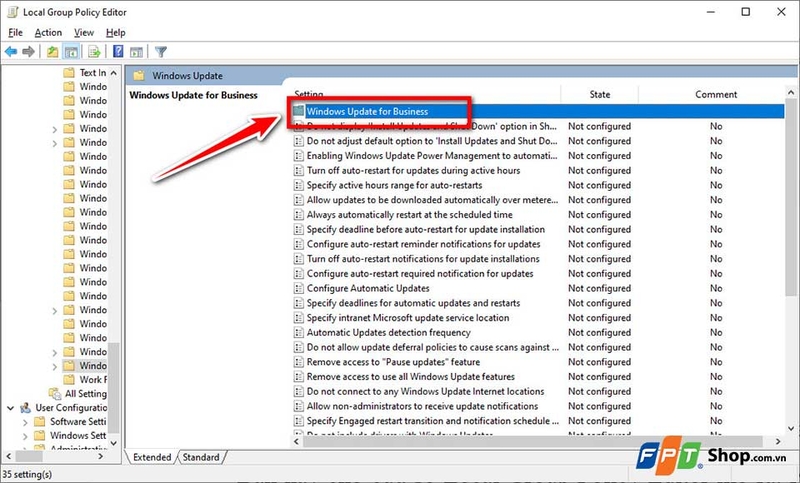800x483 pixels.
Task: Select 'Configure Automatic Updates' policy
Action: pyautogui.click(x=368, y=288)
